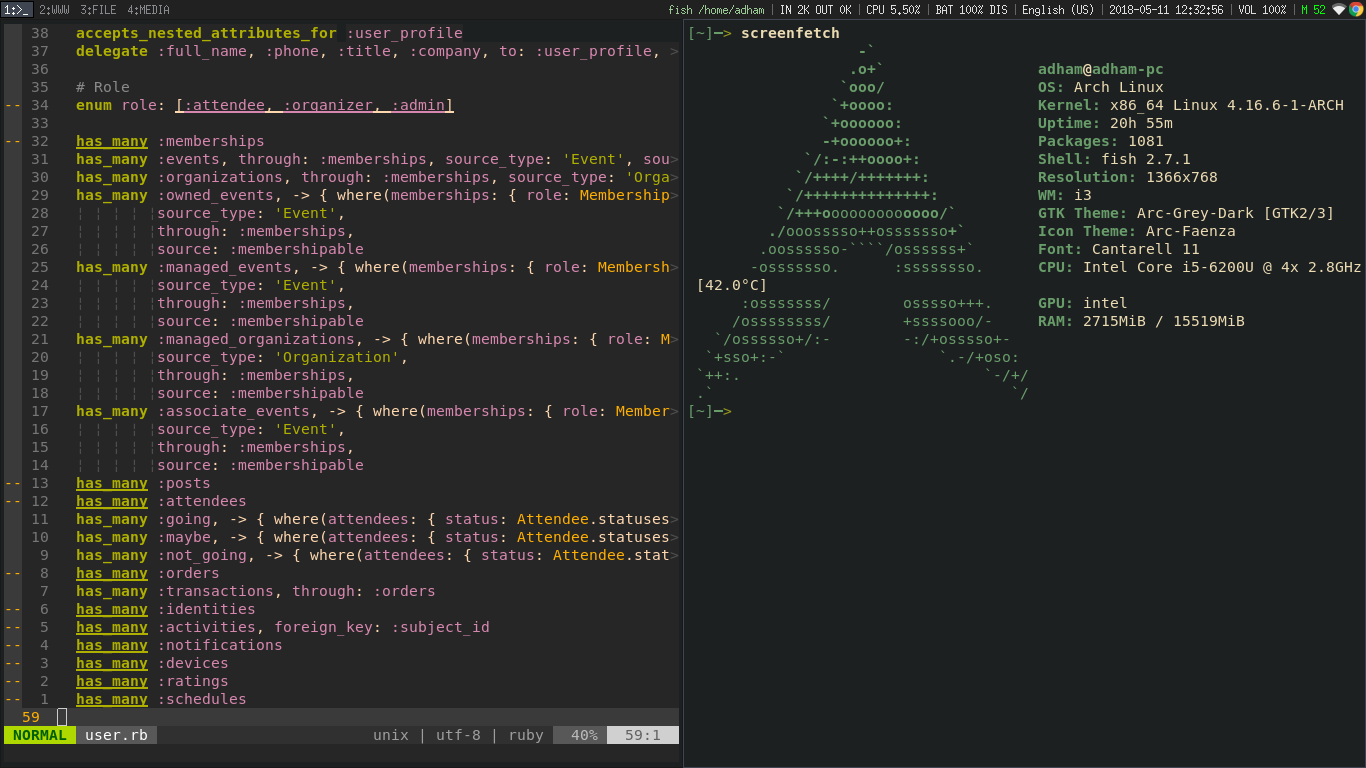The height and width of the screenshot is (768, 1366).
Task: Click the accepts_nested_attributes_for line
Action: 269,33
